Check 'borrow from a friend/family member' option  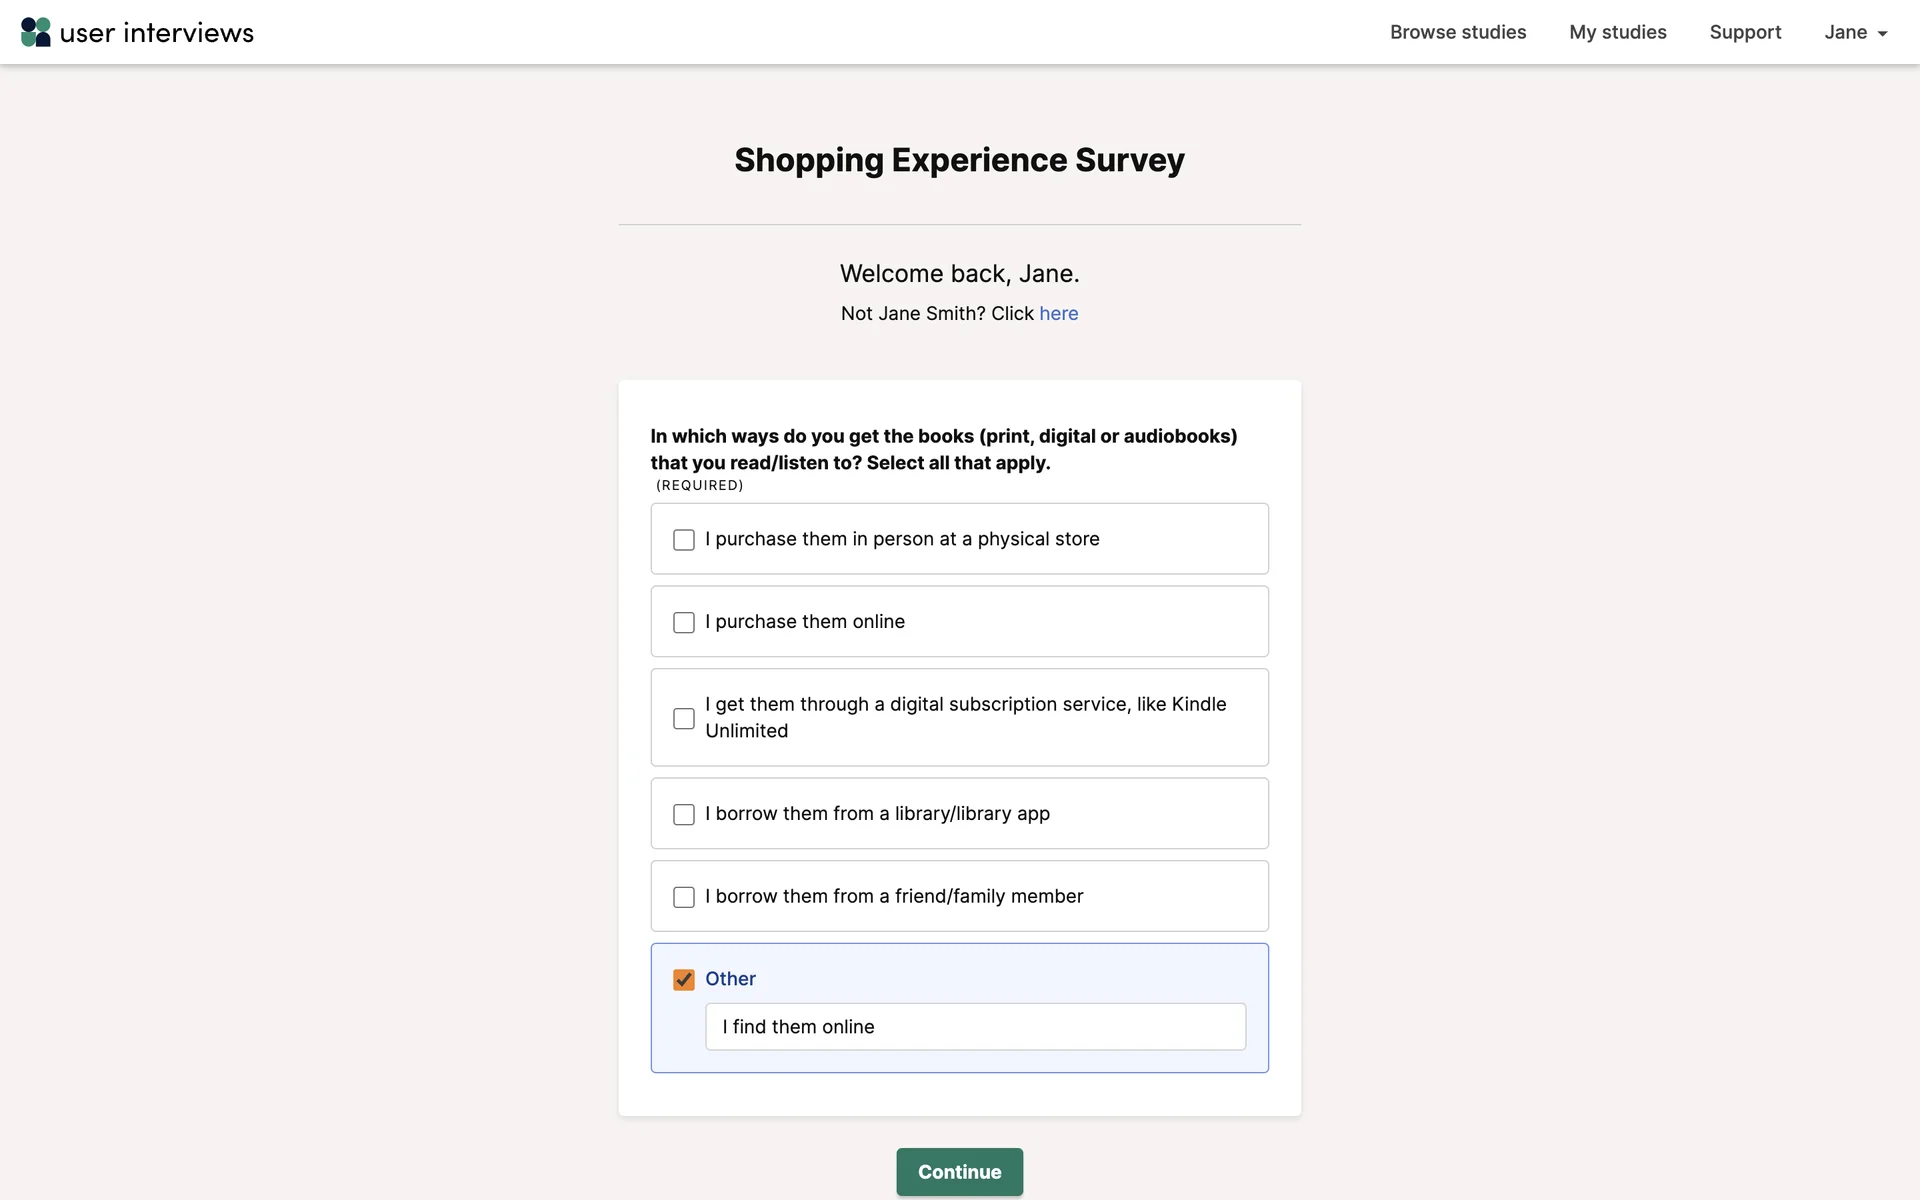[x=684, y=898]
